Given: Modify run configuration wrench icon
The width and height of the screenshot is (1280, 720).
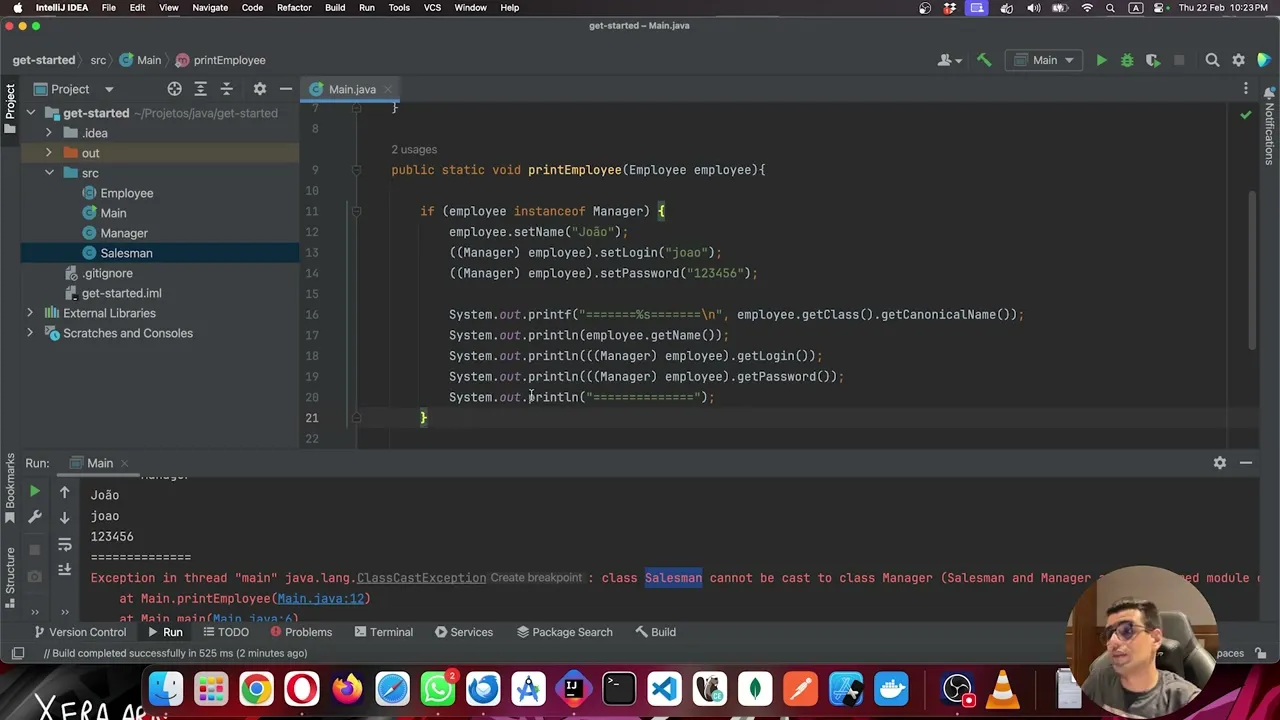Looking at the screenshot, I should click(x=34, y=517).
